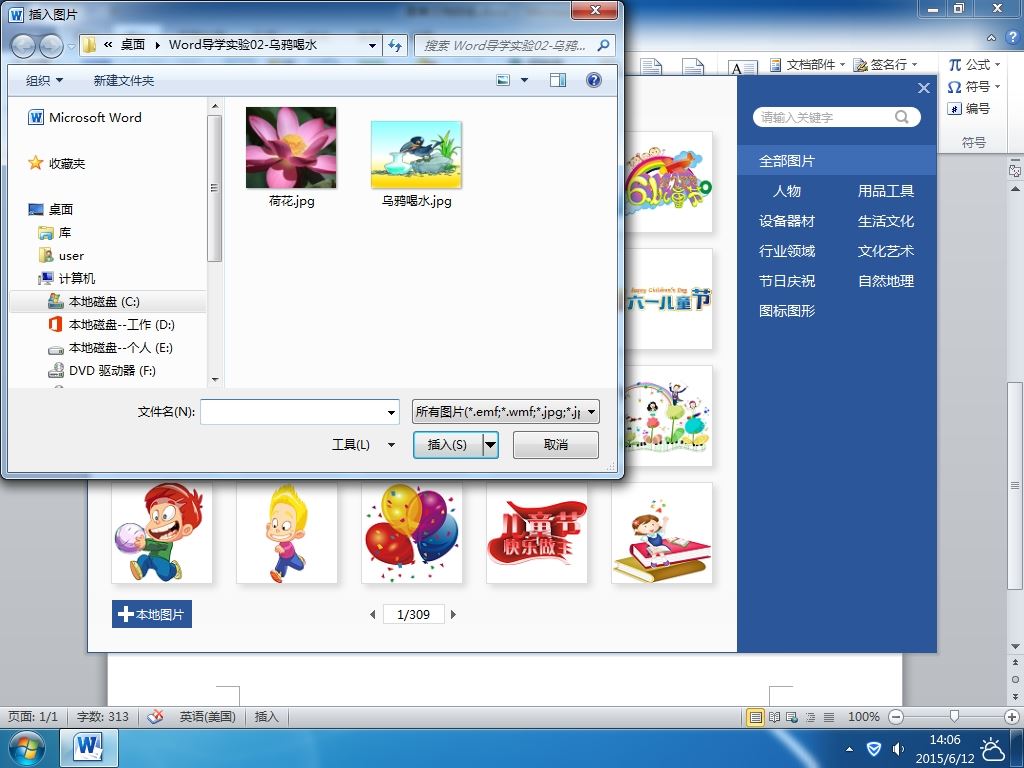Open the dialog help question mark icon
The height and width of the screenshot is (768, 1024).
(594, 80)
